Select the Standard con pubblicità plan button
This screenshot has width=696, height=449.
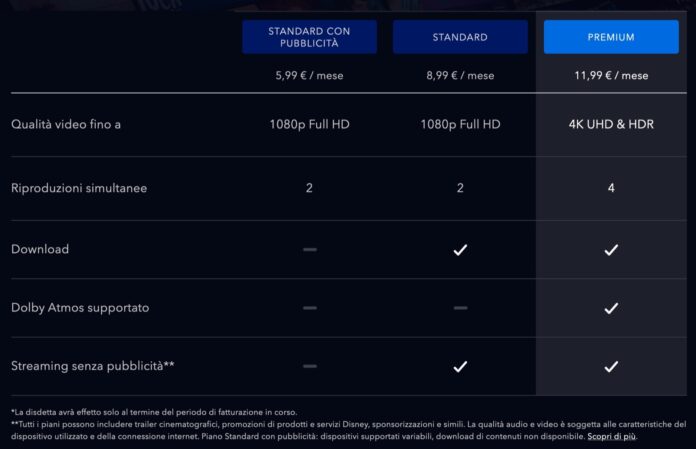tap(309, 37)
